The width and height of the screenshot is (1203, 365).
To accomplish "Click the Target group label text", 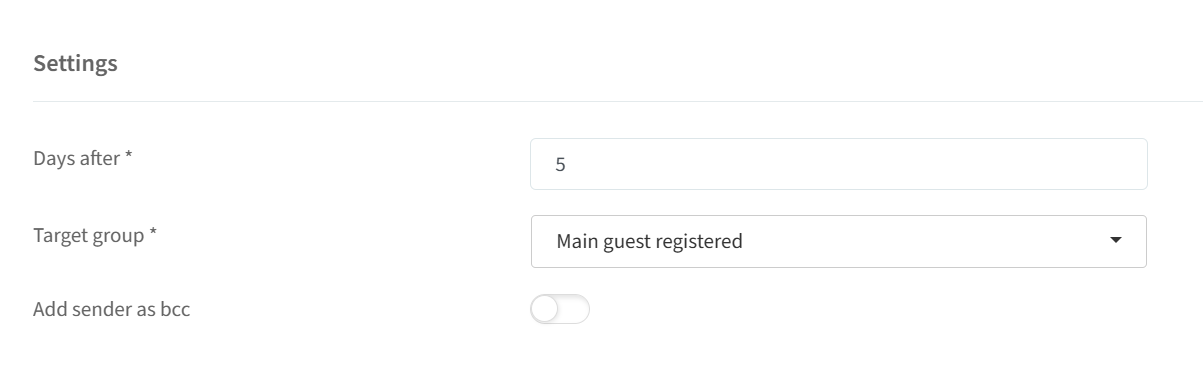I will pyautogui.click(x=88, y=237).
